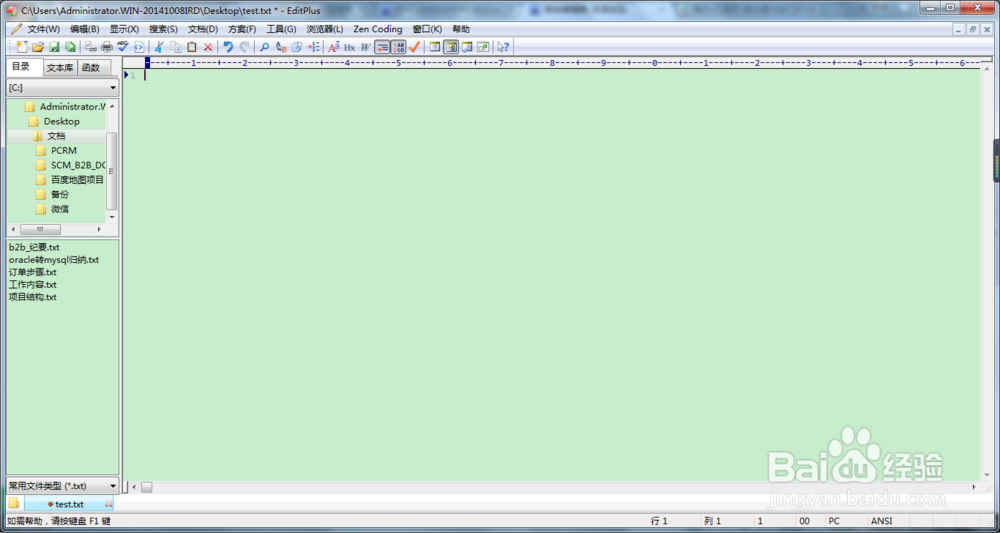
Task: Click the Copy icon in toolbar
Action: point(176,47)
